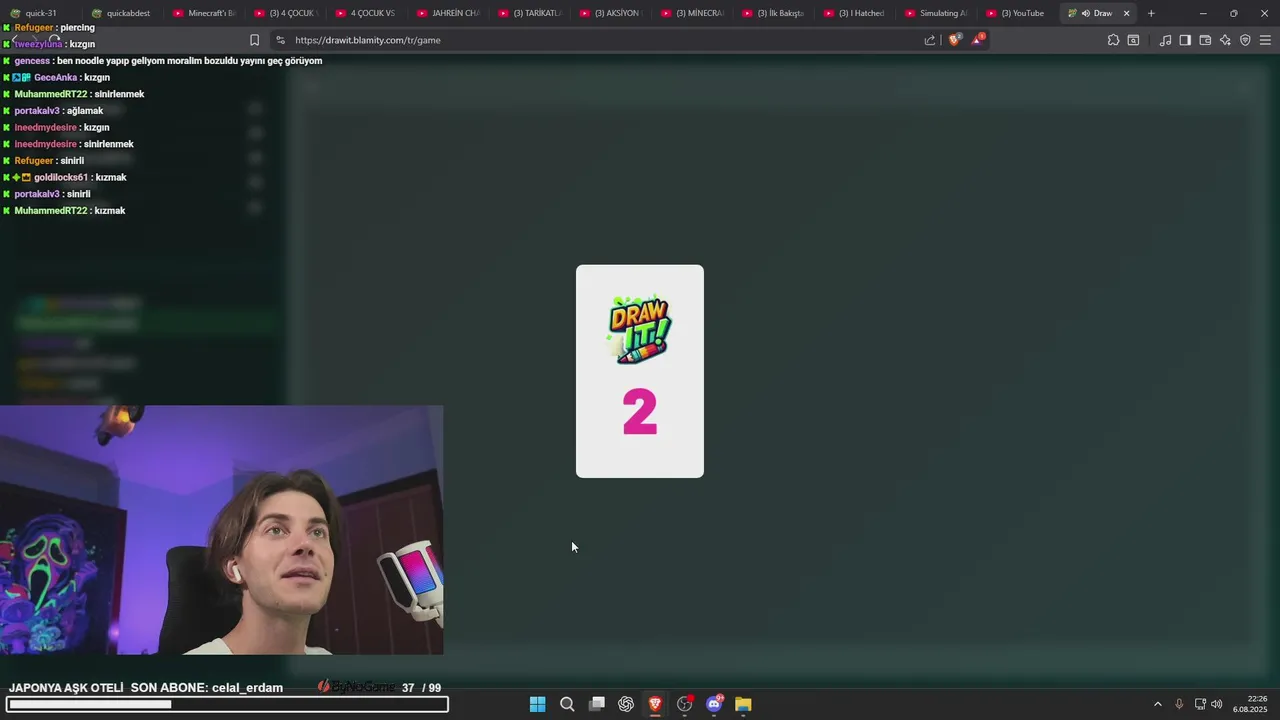Click the share page icon
Screen dimensions: 1280x720
coord(930,40)
